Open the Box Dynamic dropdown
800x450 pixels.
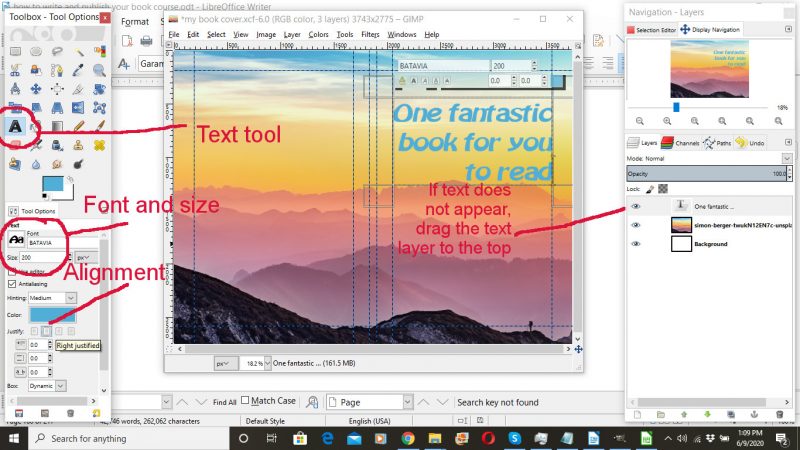pyautogui.click(x=60, y=384)
